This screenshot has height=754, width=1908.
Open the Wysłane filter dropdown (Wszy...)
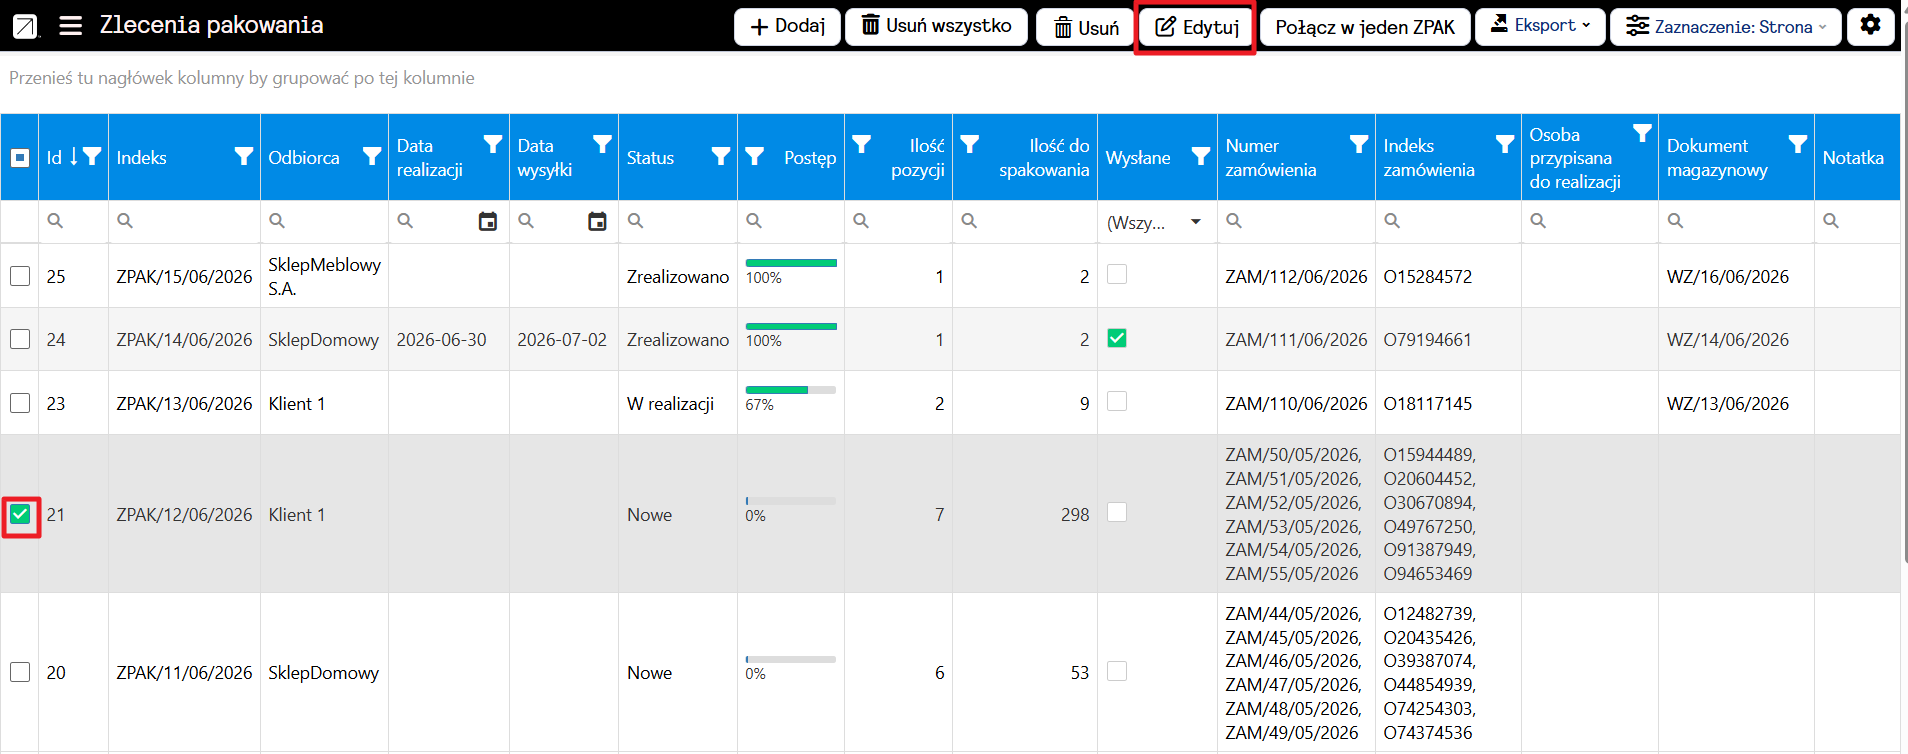point(1157,222)
